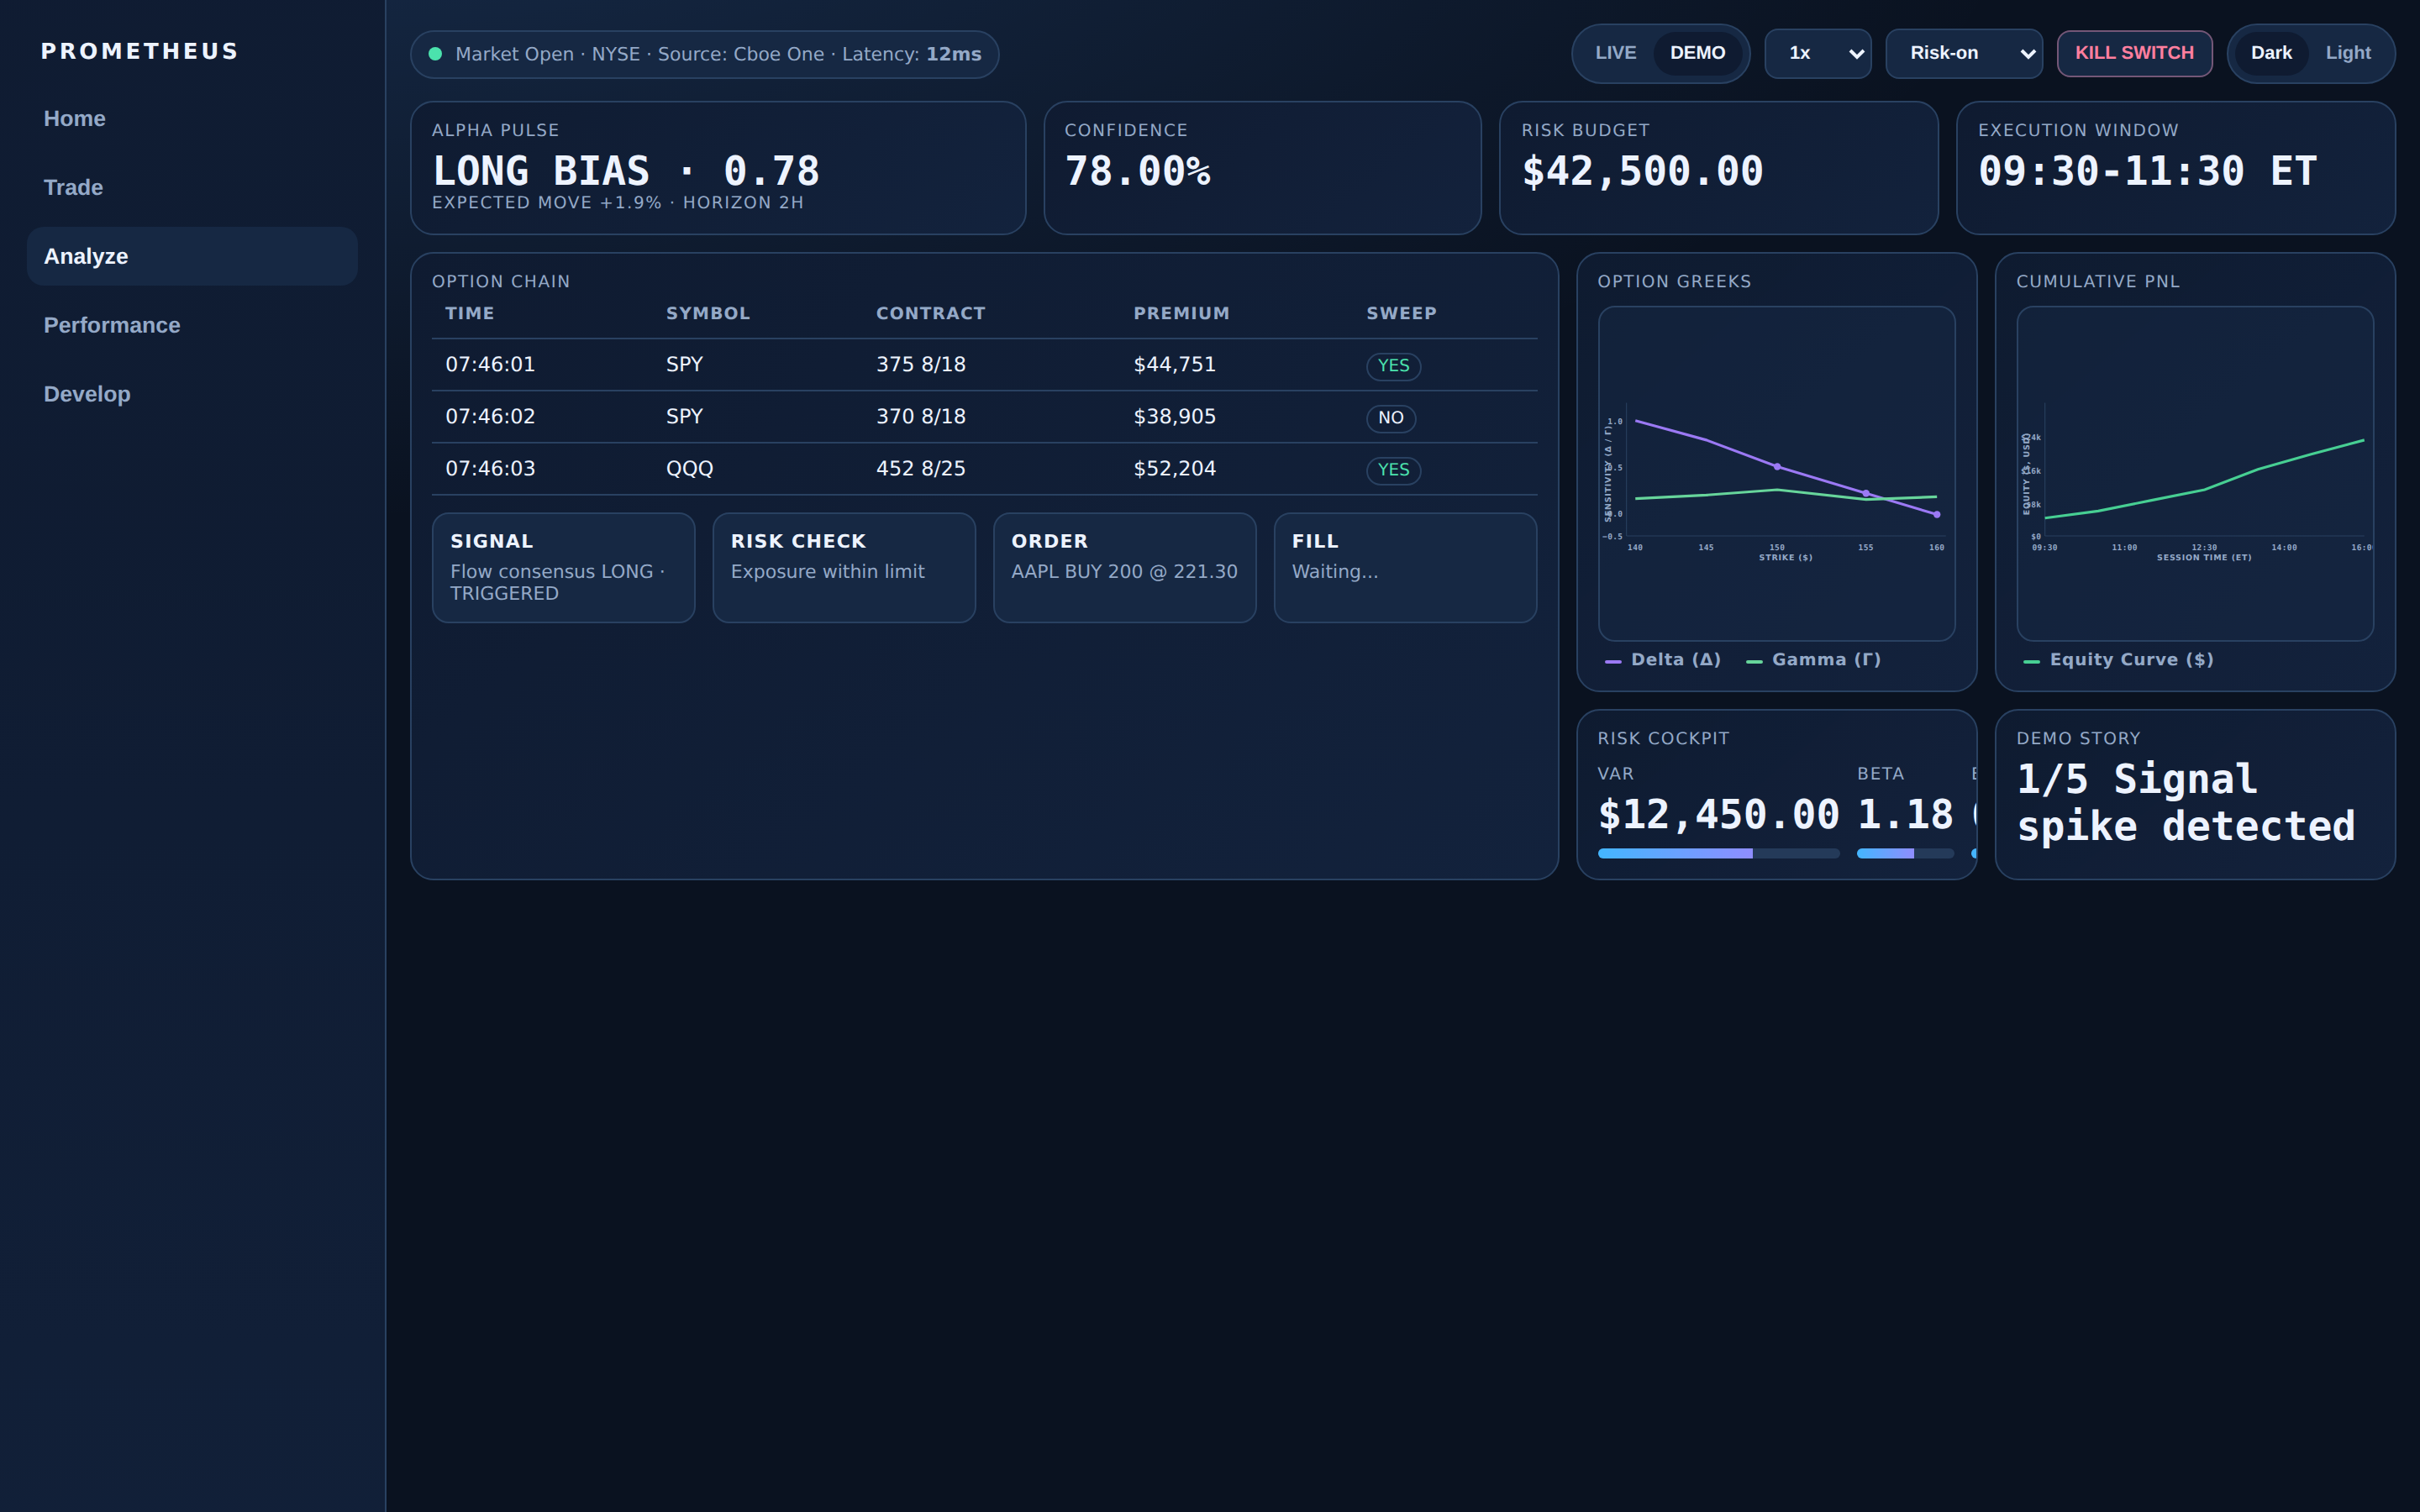Image resolution: width=2420 pixels, height=1512 pixels.
Task: Open the ORDER step card AAPL BUY
Action: (1124, 568)
